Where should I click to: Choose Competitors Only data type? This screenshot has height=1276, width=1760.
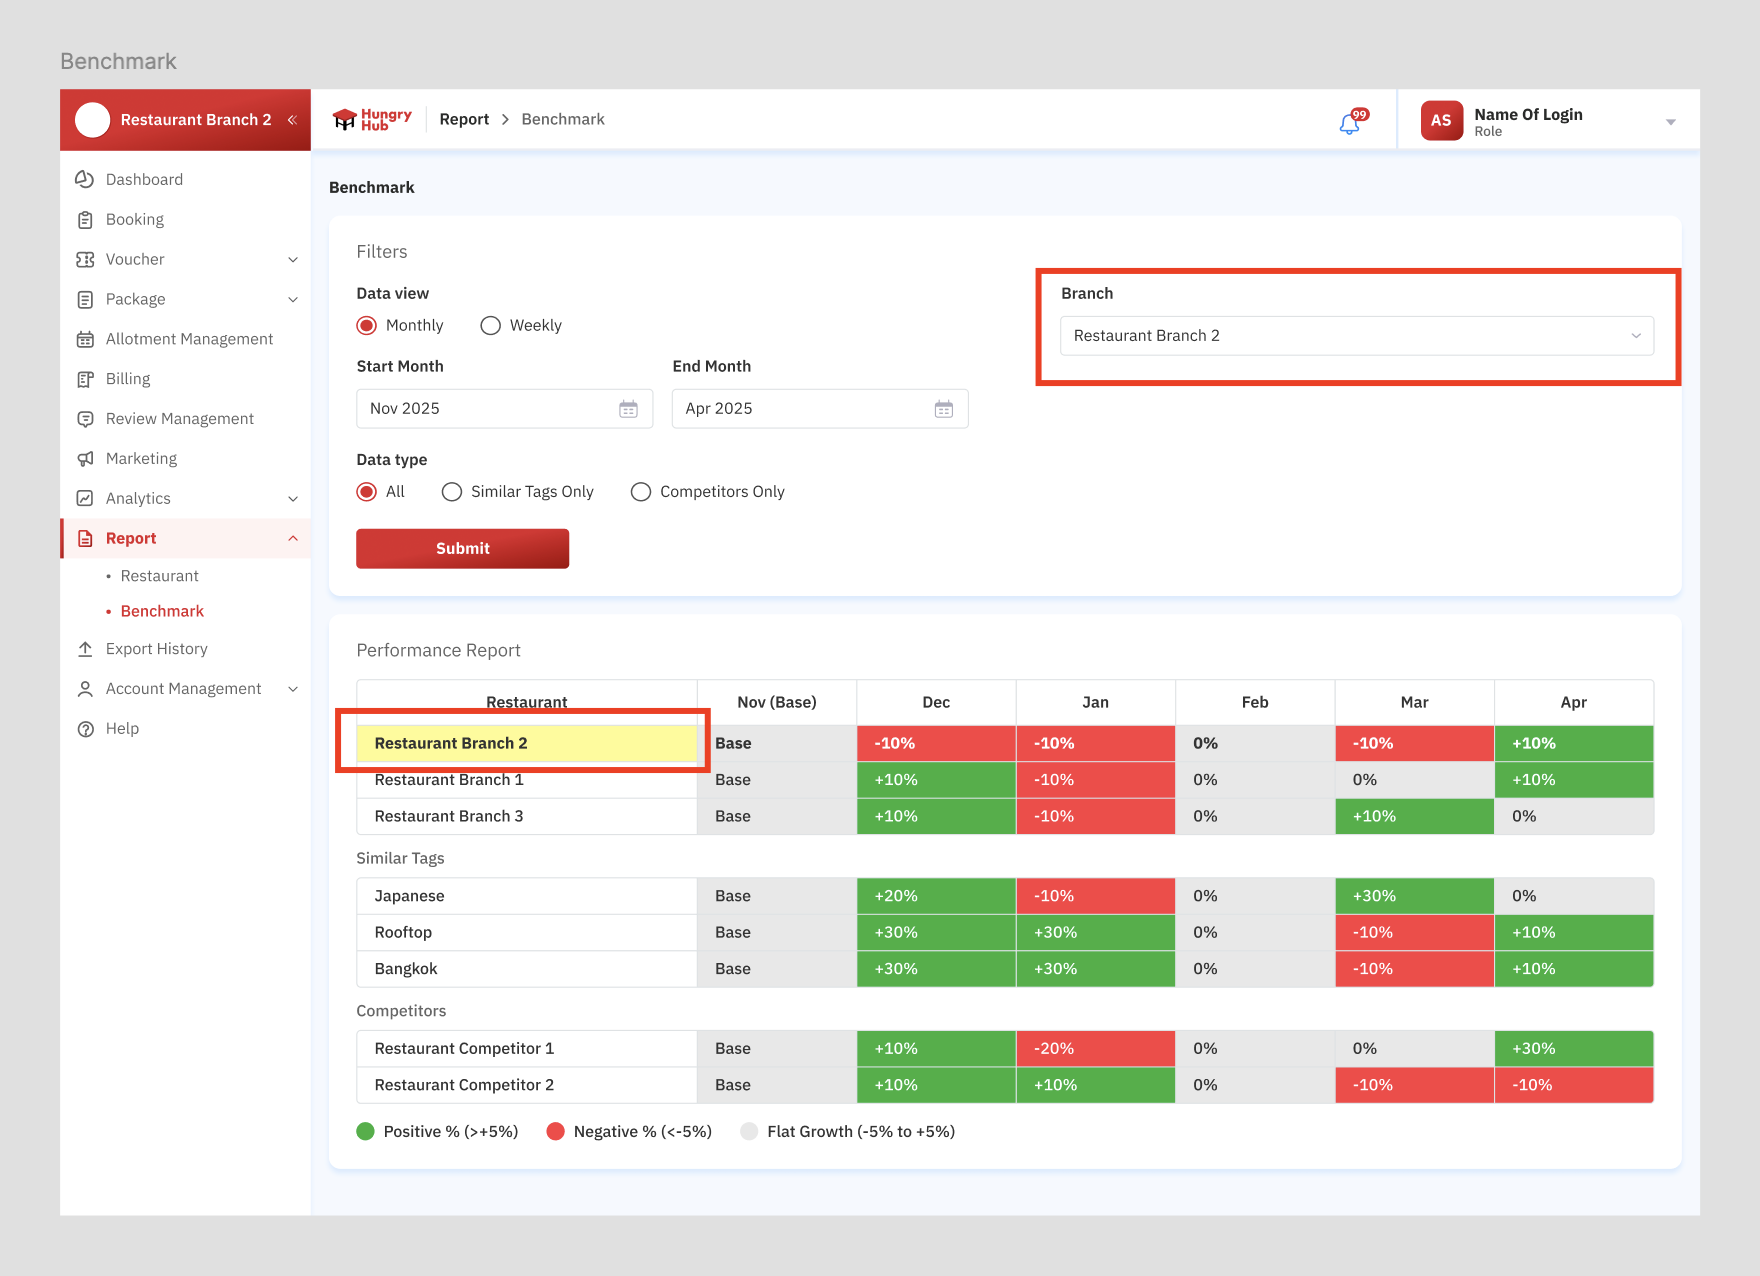point(641,492)
